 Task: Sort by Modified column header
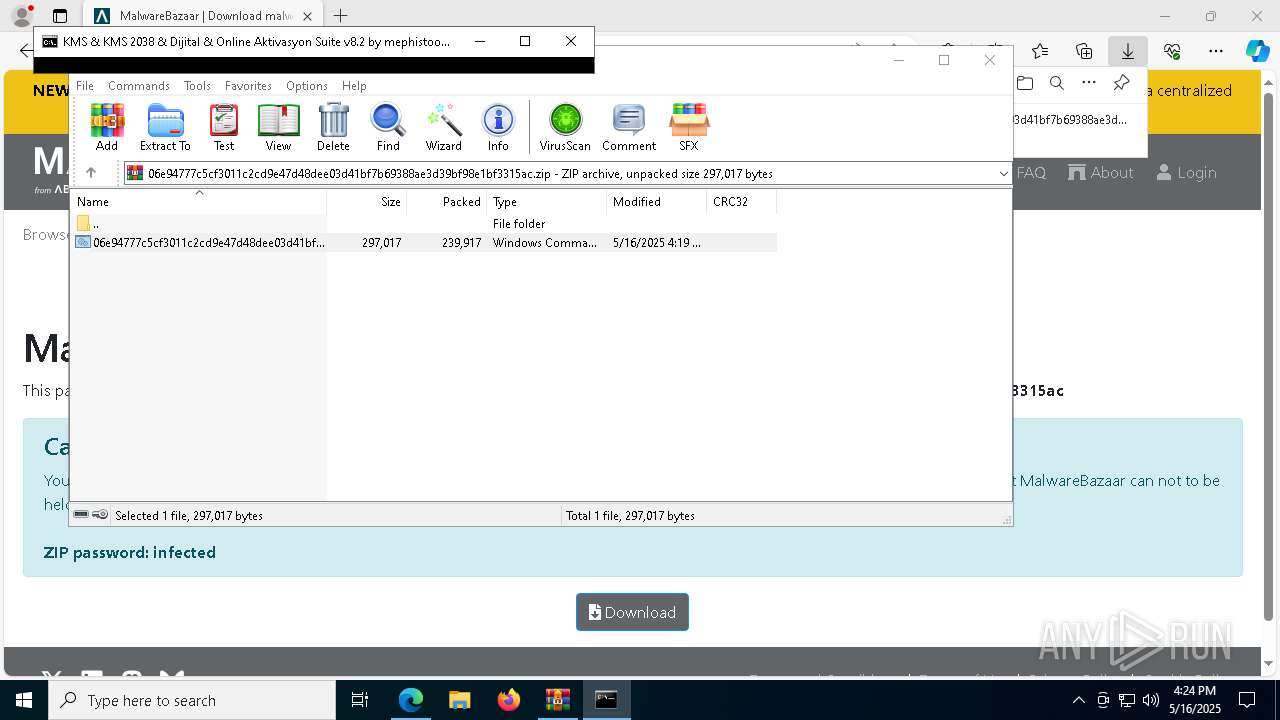click(x=656, y=202)
